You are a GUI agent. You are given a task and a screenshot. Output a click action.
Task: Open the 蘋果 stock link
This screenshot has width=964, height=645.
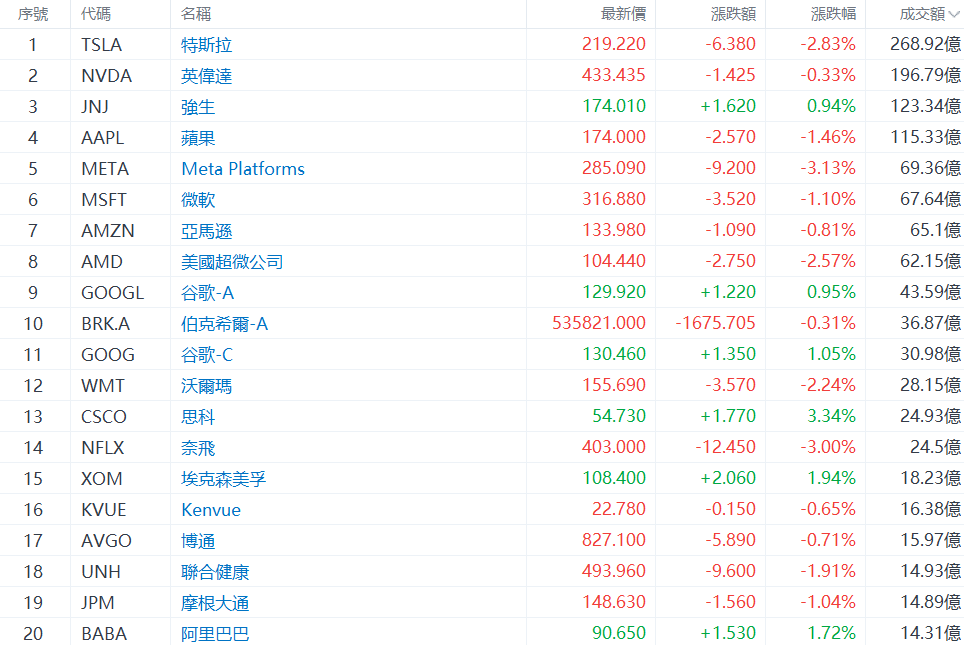(198, 138)
